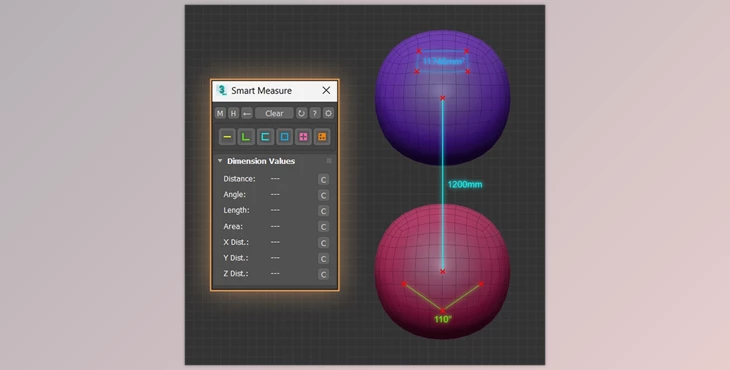This screenshot has width=730, height=370.
Task: Copy the Angle value with its C button
Action: coord(324,195)
